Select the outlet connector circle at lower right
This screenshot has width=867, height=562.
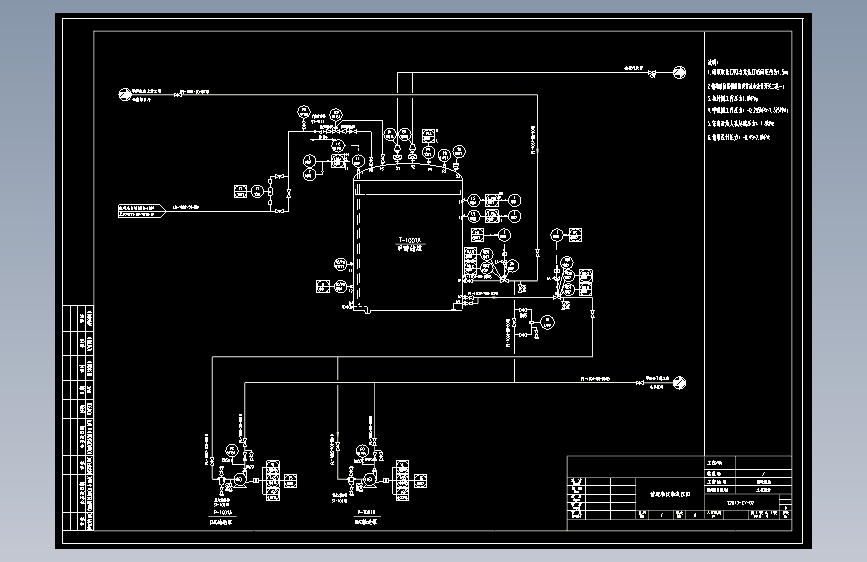tap(679, 383)
